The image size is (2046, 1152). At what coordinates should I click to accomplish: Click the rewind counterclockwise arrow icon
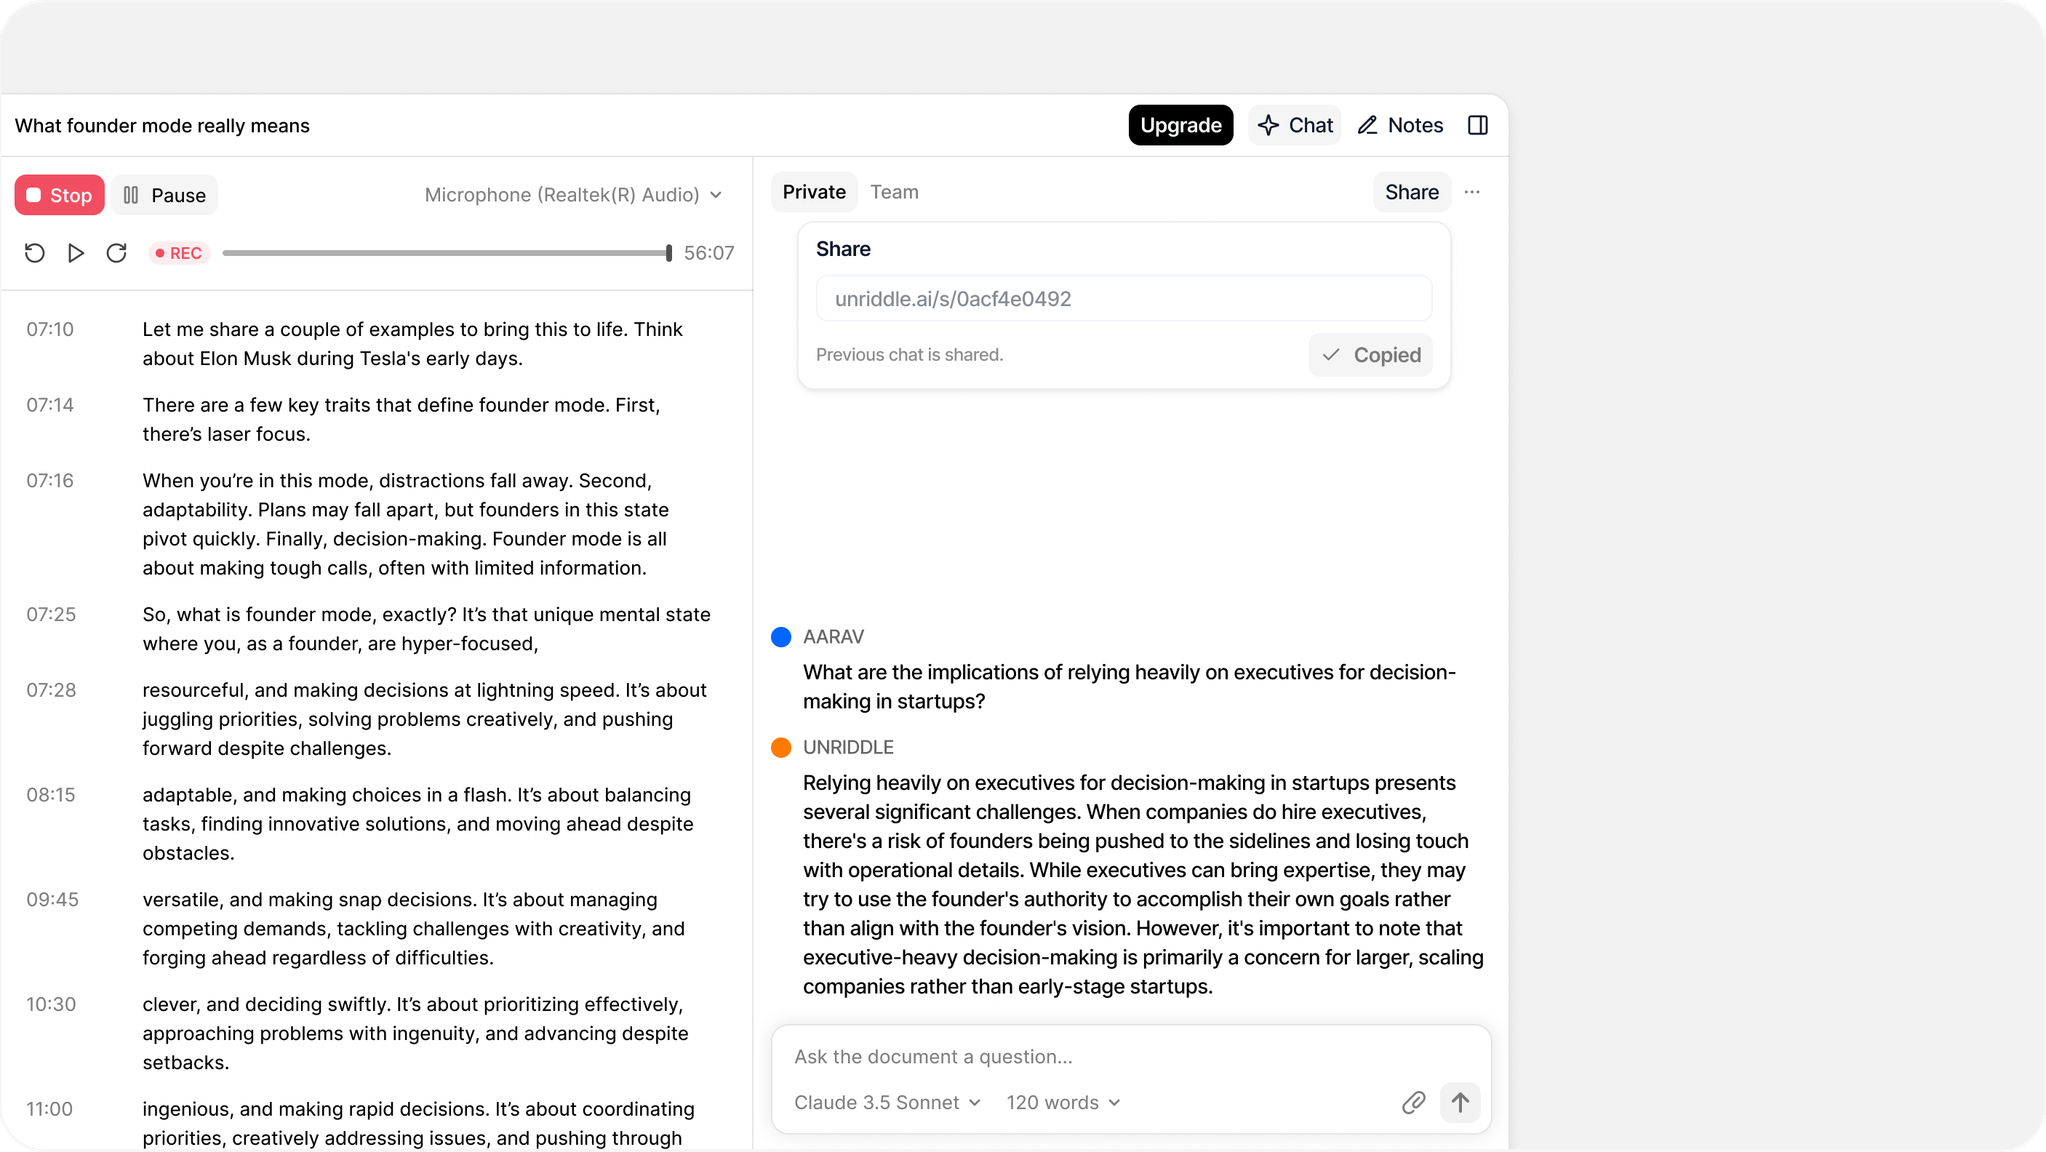click(x=35, y=253)
